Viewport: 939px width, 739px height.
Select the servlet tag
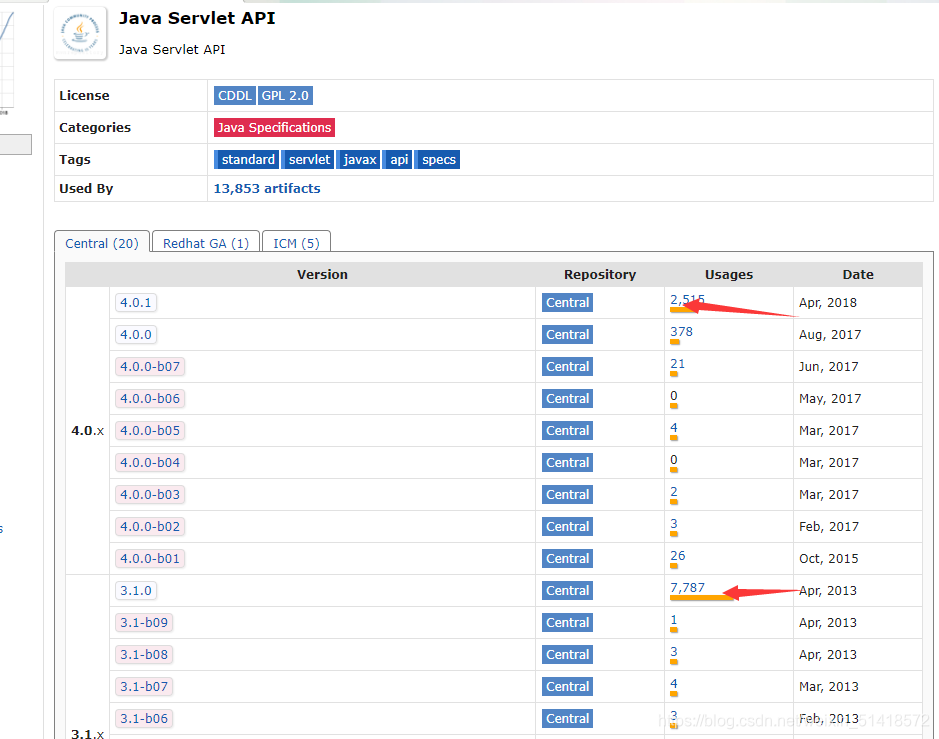(308, 160)
